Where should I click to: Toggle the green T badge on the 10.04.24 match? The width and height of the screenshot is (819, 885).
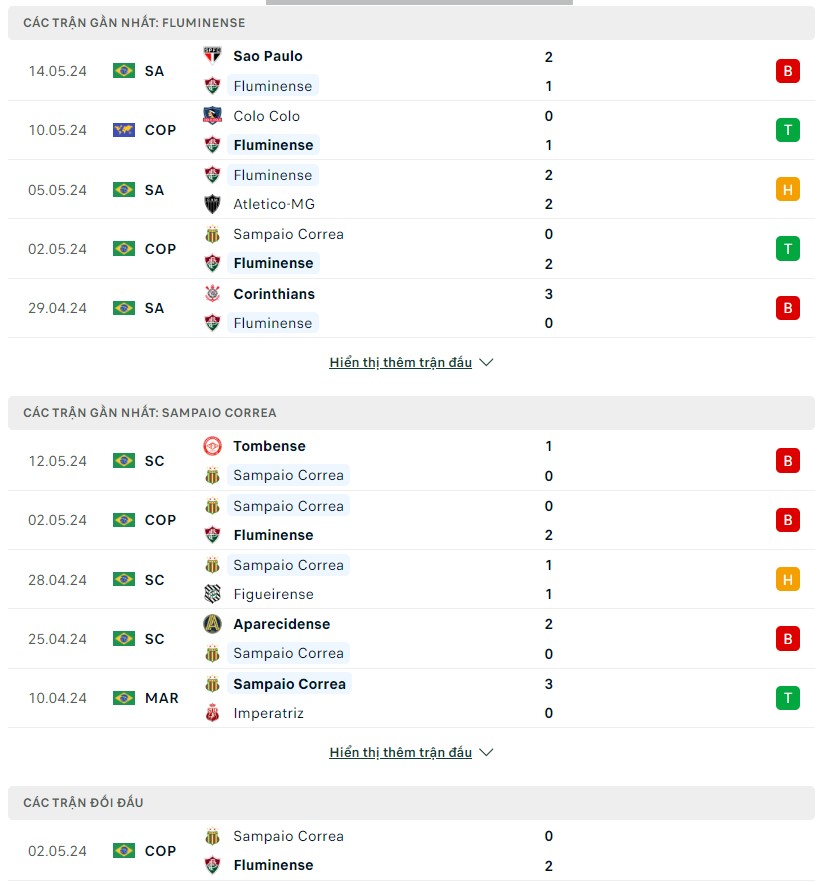tap(787, 697)
